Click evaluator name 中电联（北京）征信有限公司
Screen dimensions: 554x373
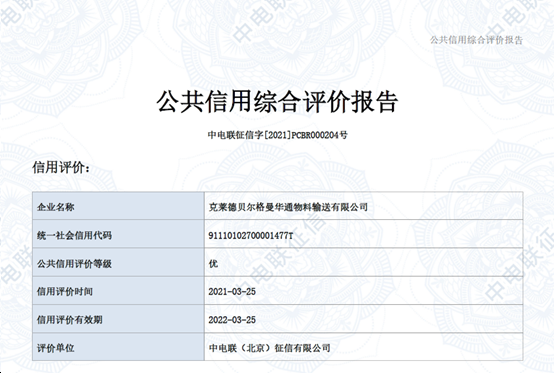pos(270,348)
